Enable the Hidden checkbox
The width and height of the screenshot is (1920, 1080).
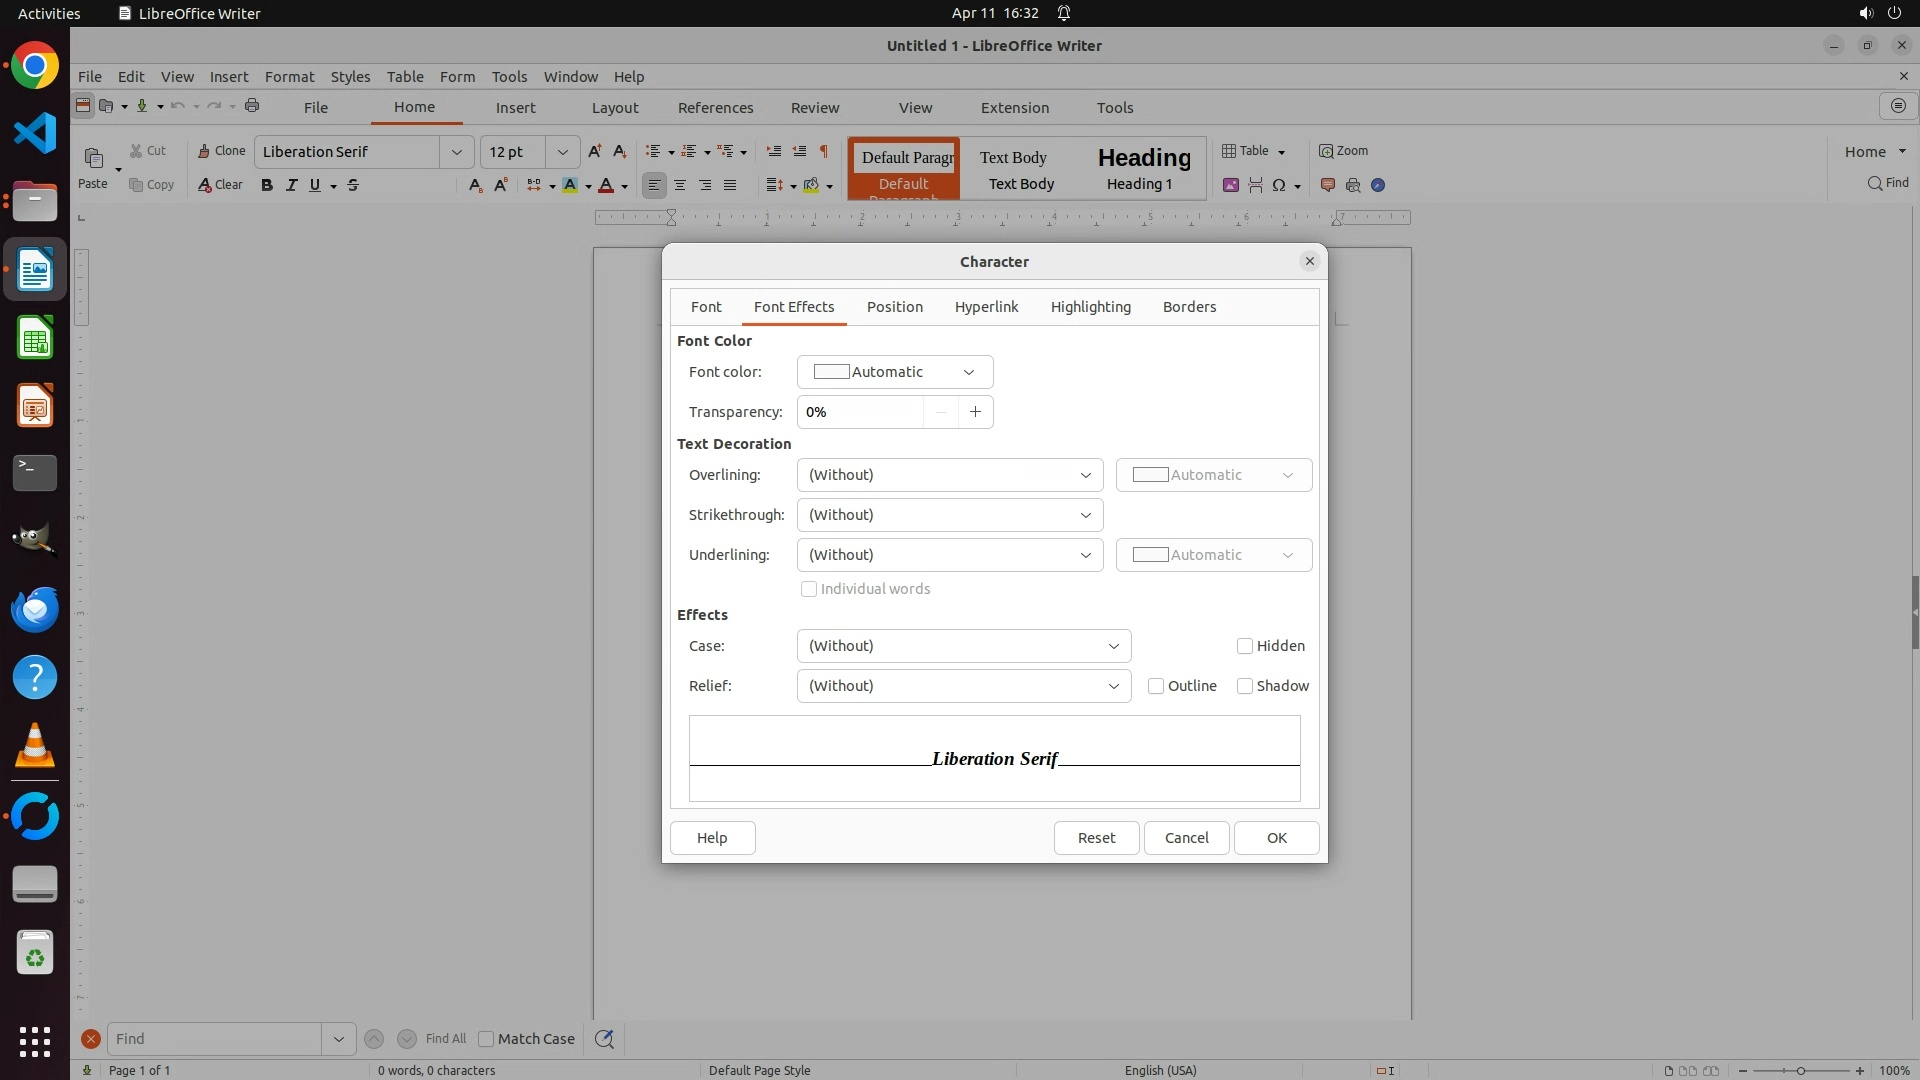coord(1245,646)
